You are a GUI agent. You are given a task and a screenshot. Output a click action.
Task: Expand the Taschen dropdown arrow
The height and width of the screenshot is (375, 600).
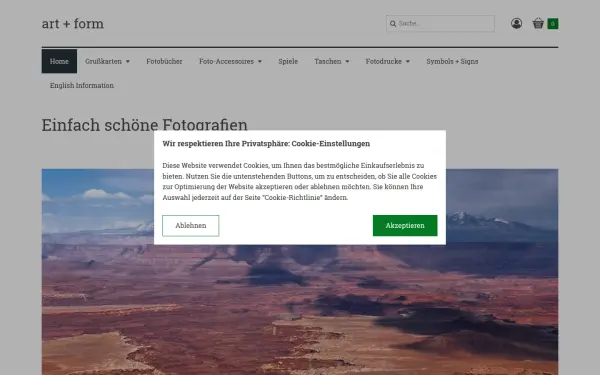347,62
